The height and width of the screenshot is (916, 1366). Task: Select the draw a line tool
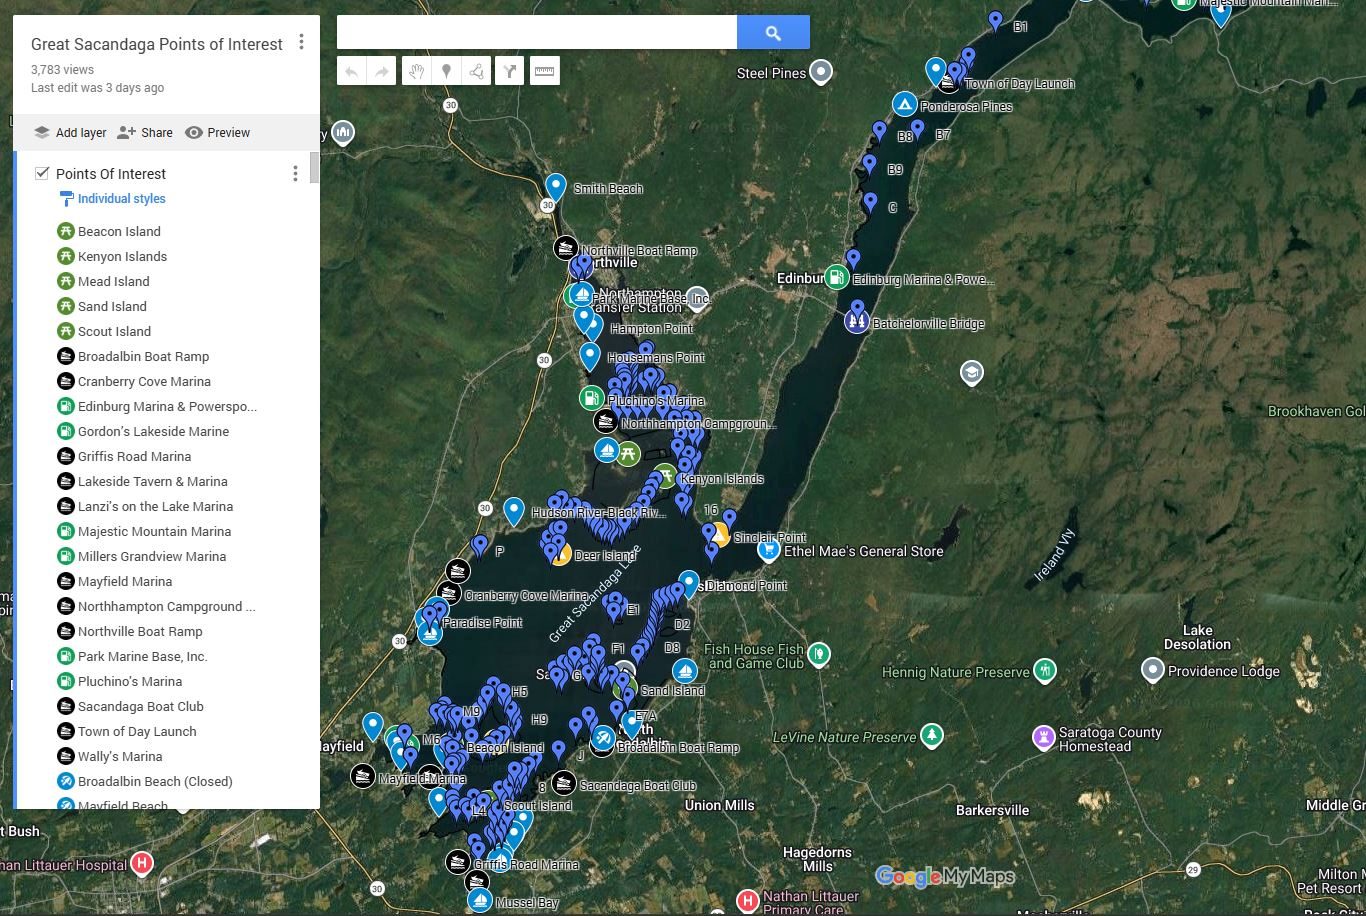click(x=476, y=71)
